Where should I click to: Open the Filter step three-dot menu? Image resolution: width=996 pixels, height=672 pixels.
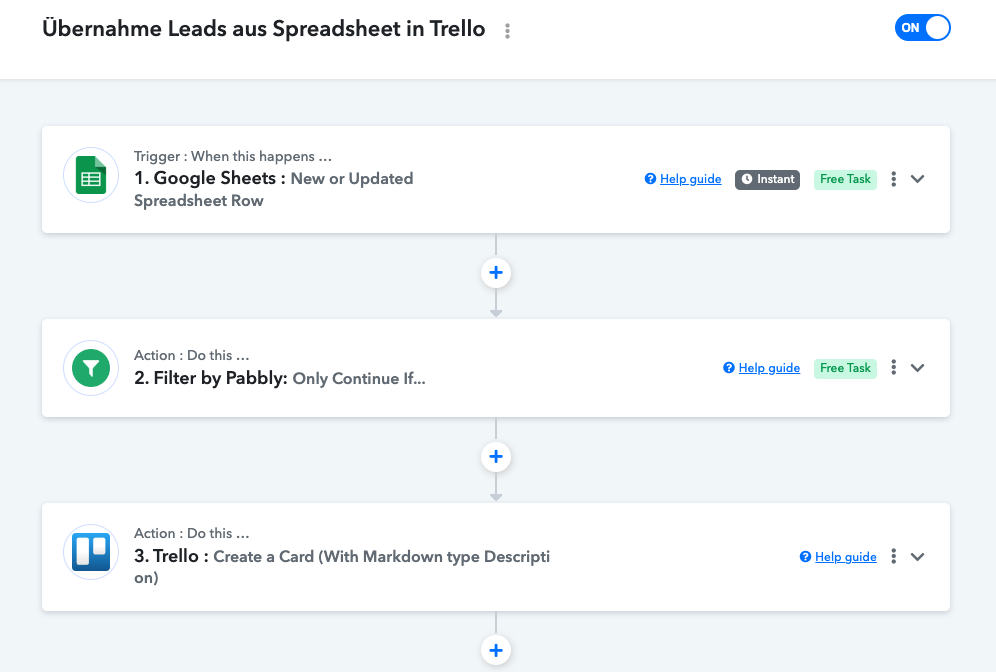[894, 367]
